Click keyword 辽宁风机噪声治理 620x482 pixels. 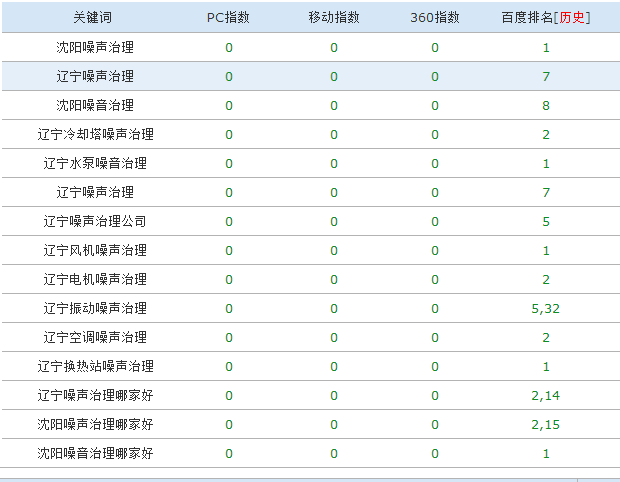click(x=95, y=250)
